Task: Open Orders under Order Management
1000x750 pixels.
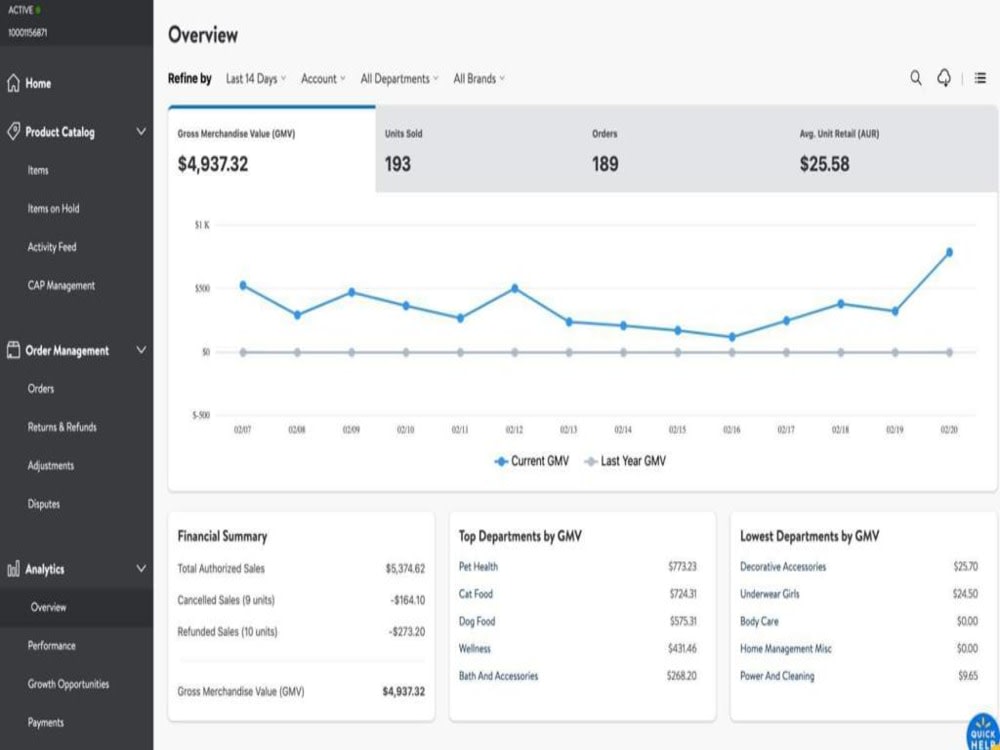Action: [x=41, y=388]
